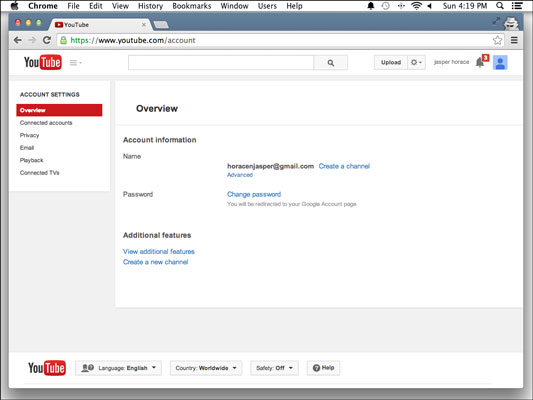
Task: Click the Create a channel link
Action: pos(344,166)
